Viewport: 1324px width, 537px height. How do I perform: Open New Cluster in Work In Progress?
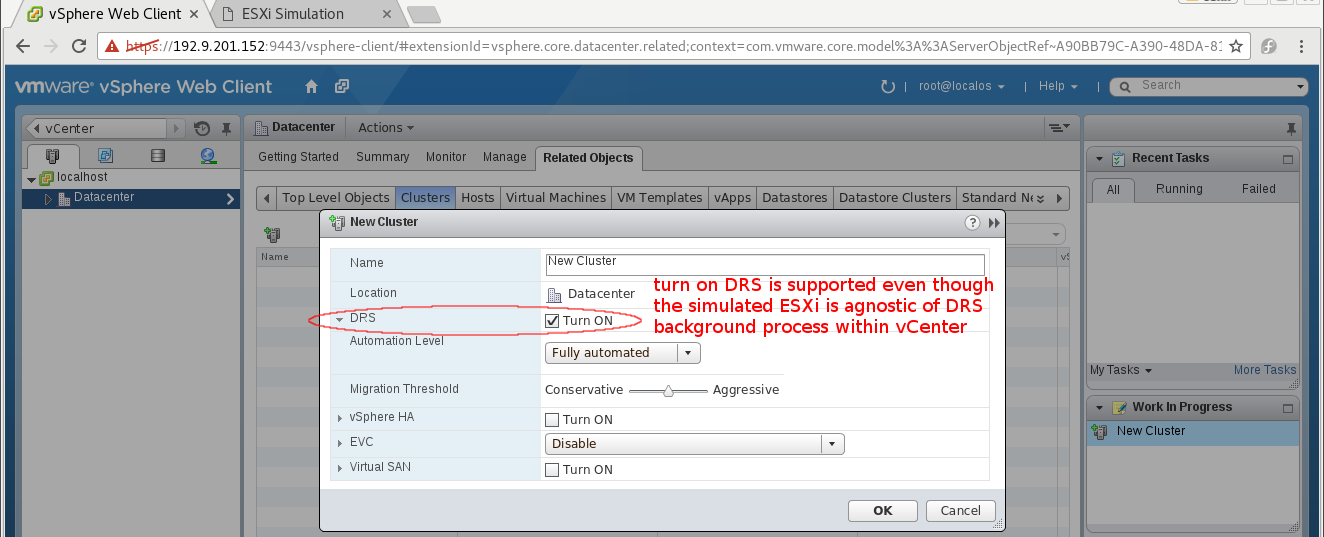click(1192, 432)
